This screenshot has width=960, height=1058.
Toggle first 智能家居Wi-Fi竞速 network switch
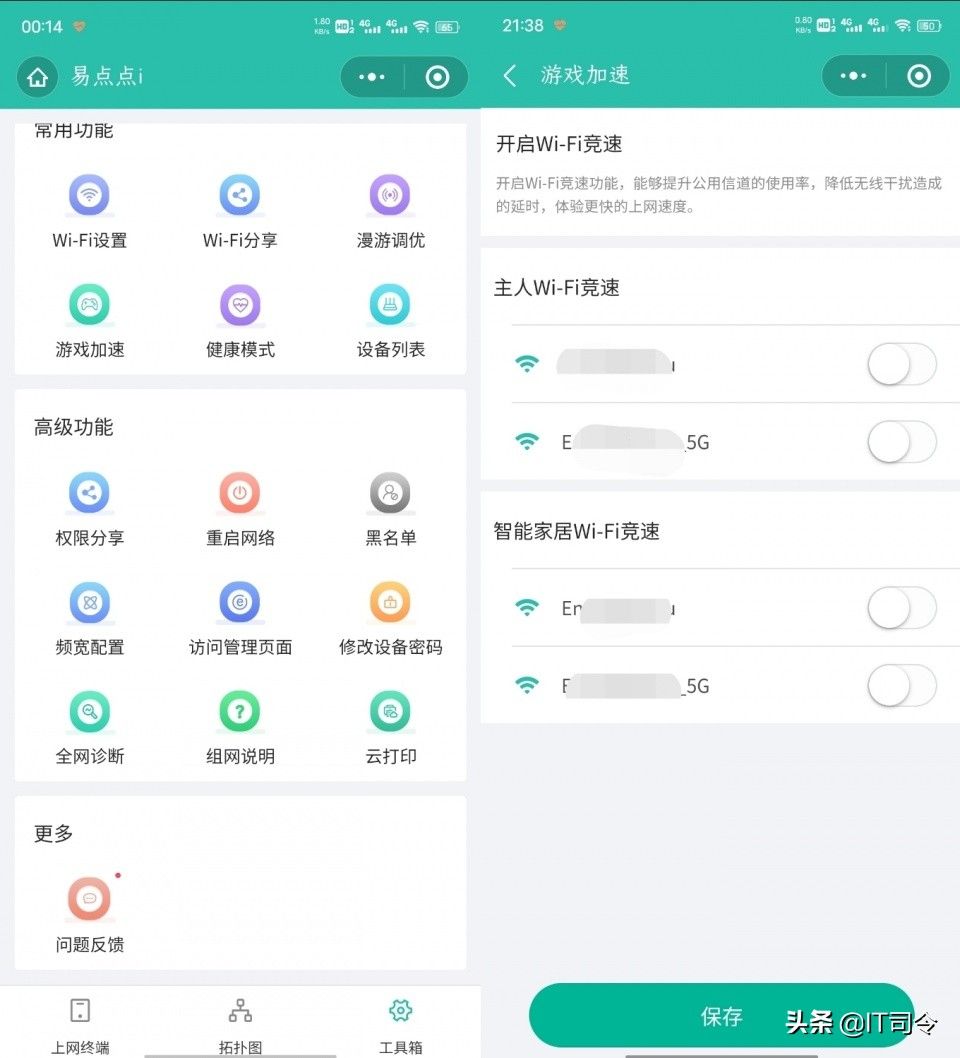tap(902, 608)
